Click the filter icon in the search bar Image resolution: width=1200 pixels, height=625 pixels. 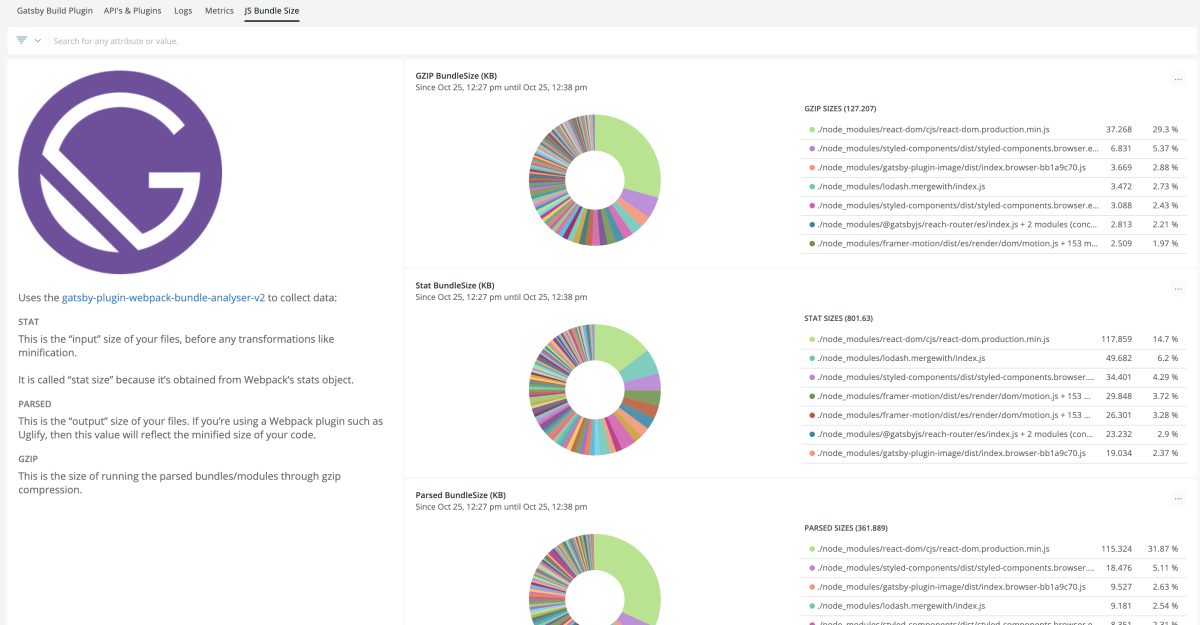(21, 41)
